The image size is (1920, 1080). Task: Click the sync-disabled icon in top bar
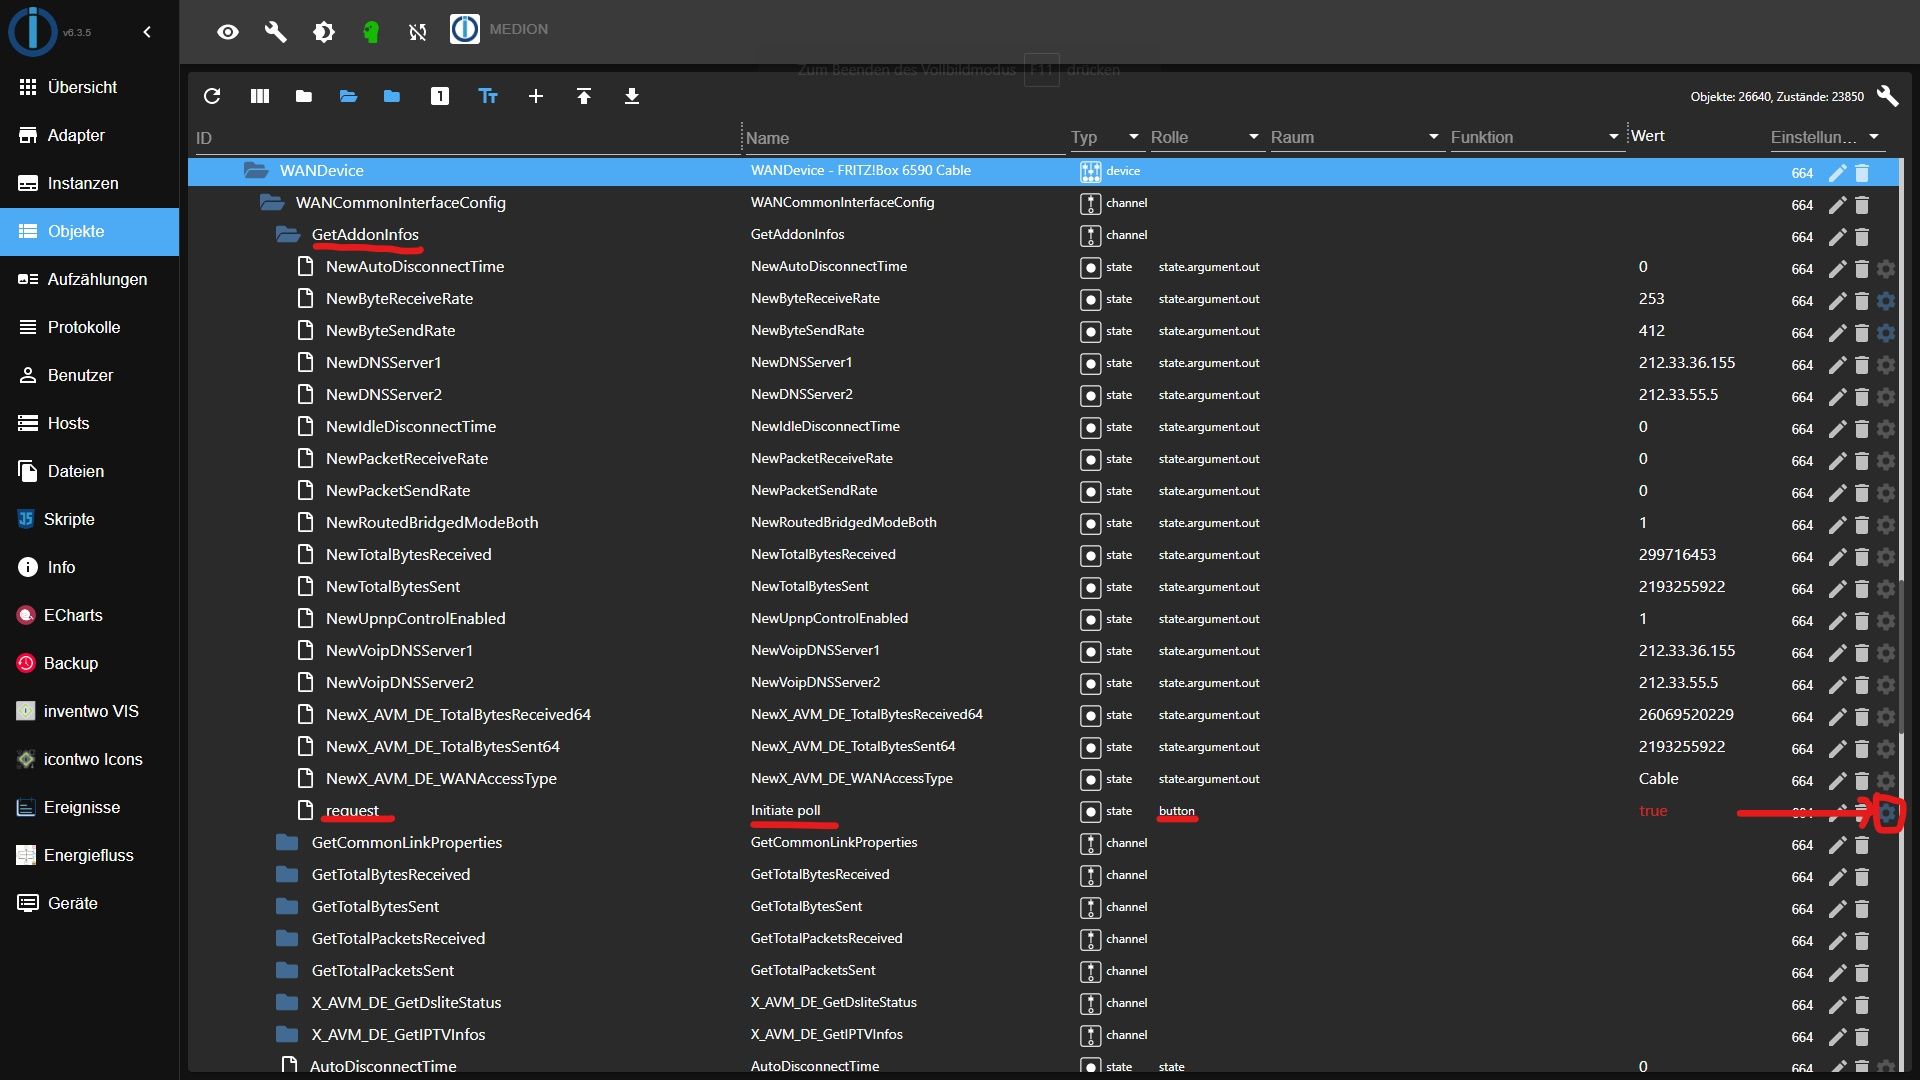[x=418, y=32]
